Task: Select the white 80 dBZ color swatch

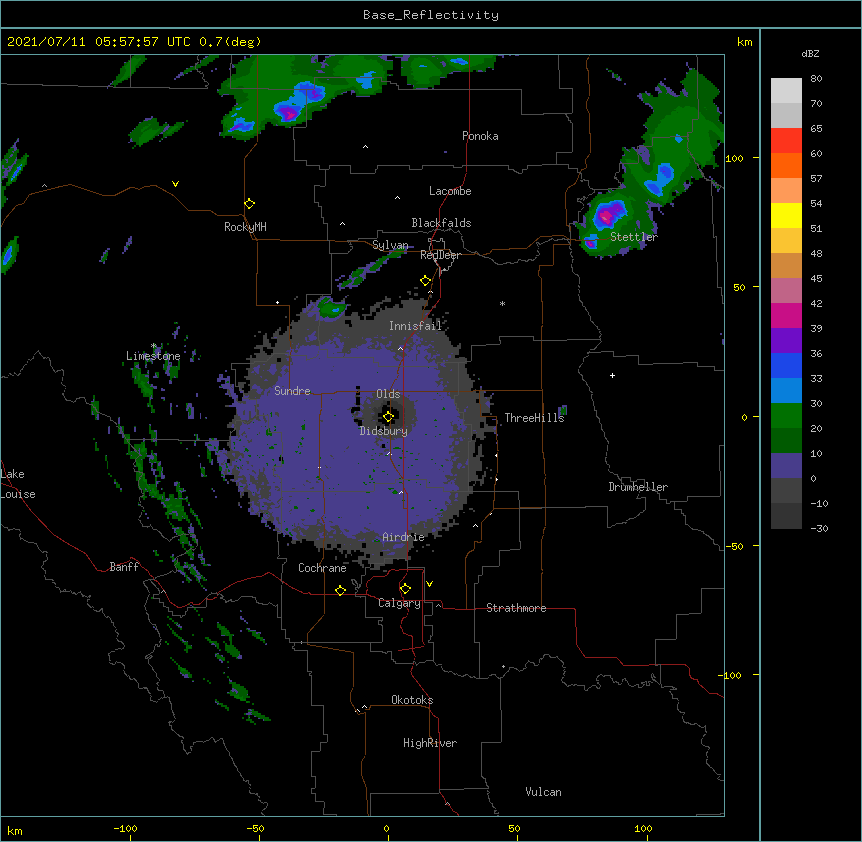Action: pos(786,91)
